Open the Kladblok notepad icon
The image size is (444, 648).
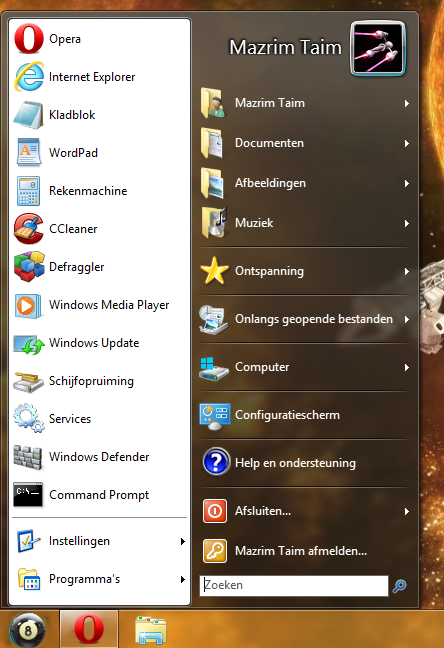coord(29,114)
